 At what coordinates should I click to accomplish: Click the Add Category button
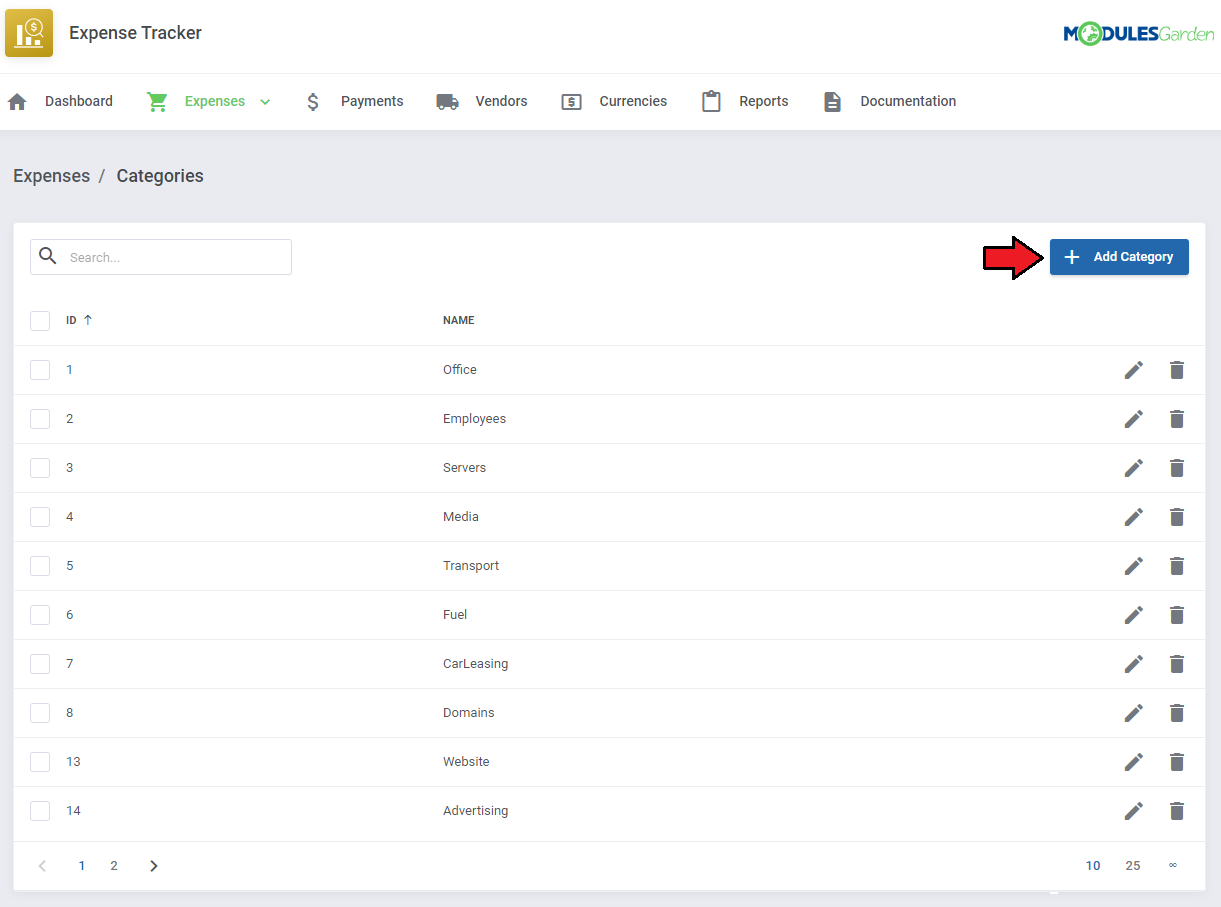pos(1119,257)
